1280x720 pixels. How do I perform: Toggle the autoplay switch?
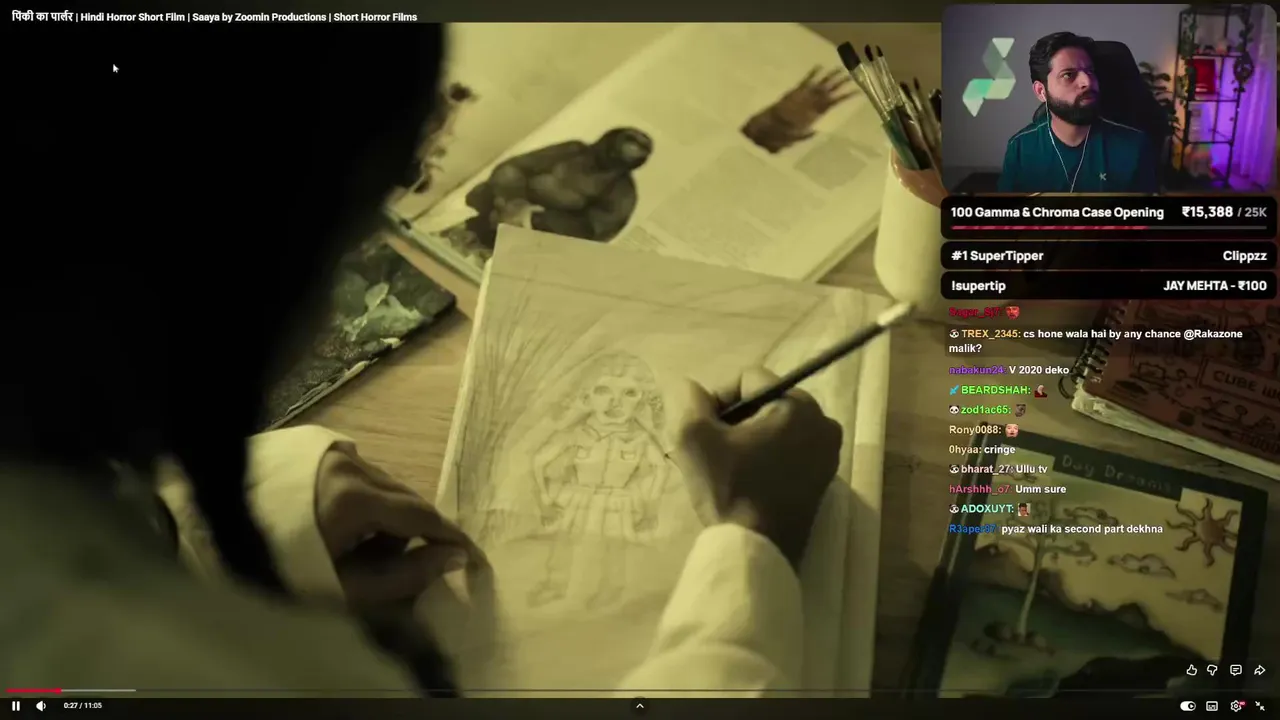(1187, 706)
